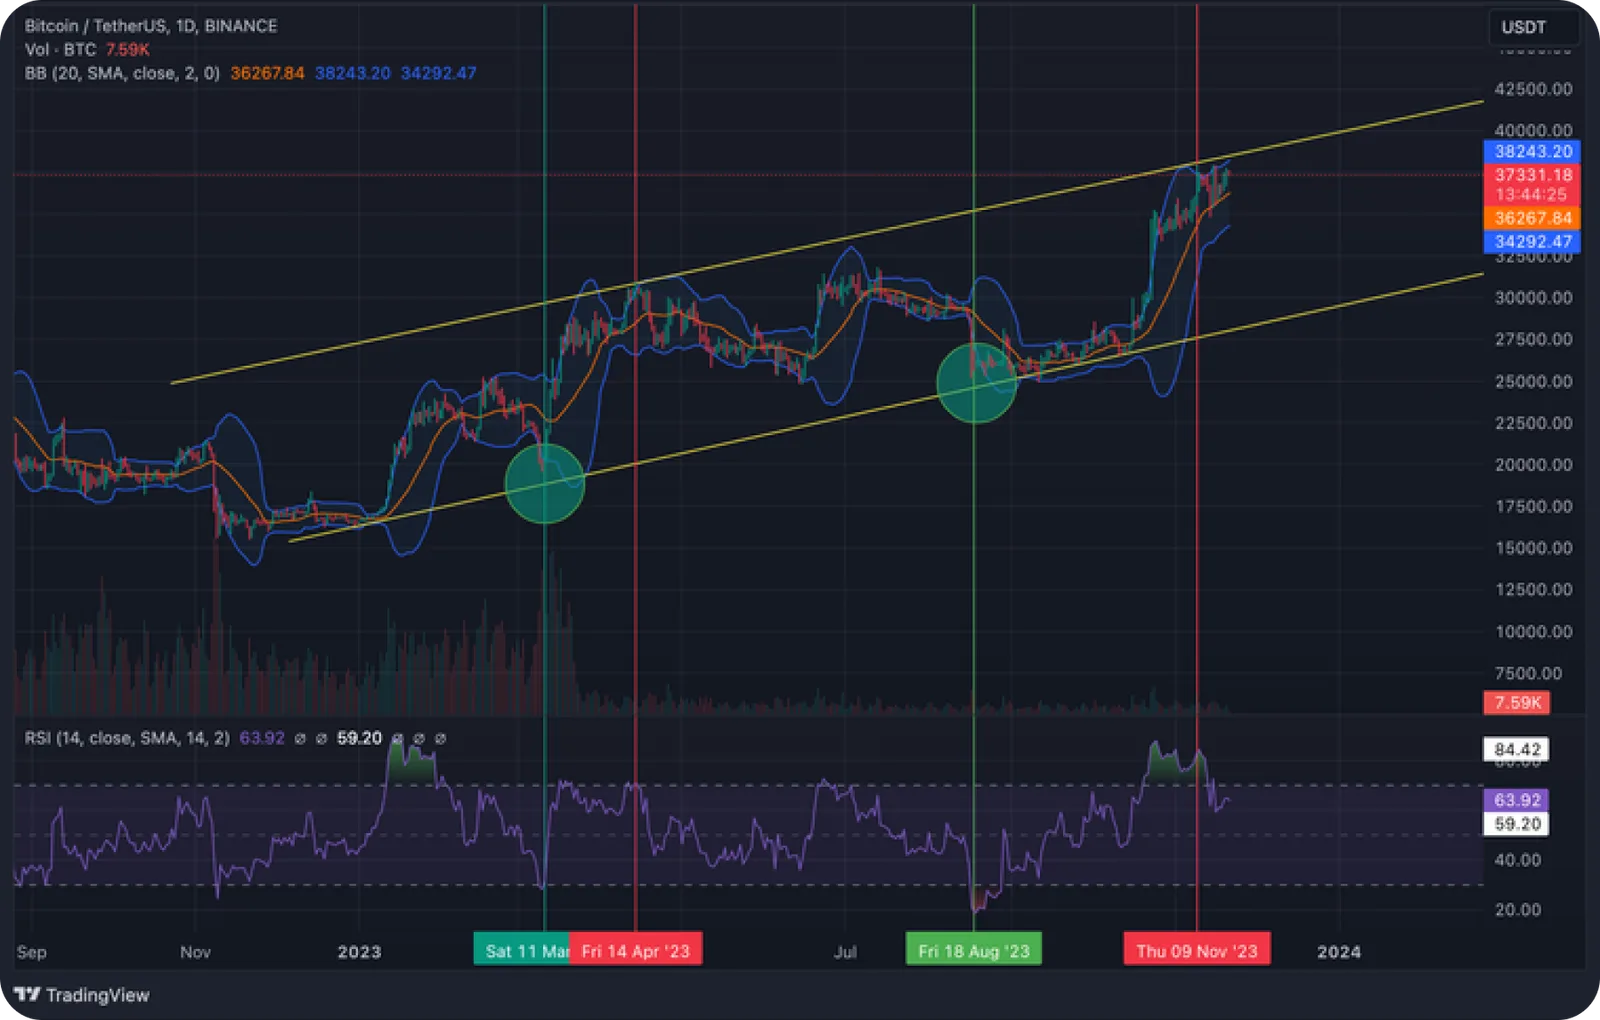Image resolution: width=1600 pixels, height=1020 pixels.
Task: Click the Sat 11 Mar date label
Action: pyautogui.click(x=522, y=950)
